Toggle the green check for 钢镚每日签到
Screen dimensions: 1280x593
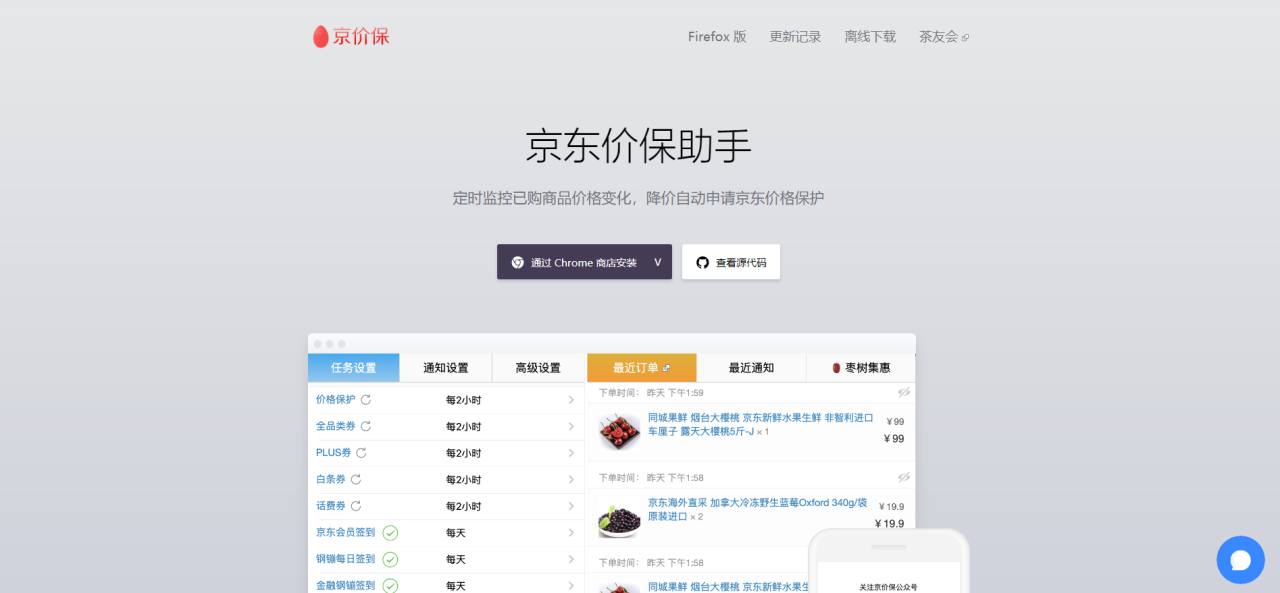point(391,559)
